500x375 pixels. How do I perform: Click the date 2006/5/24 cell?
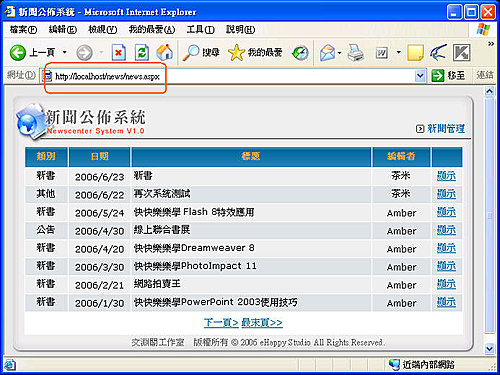click(x=100, y=213)
